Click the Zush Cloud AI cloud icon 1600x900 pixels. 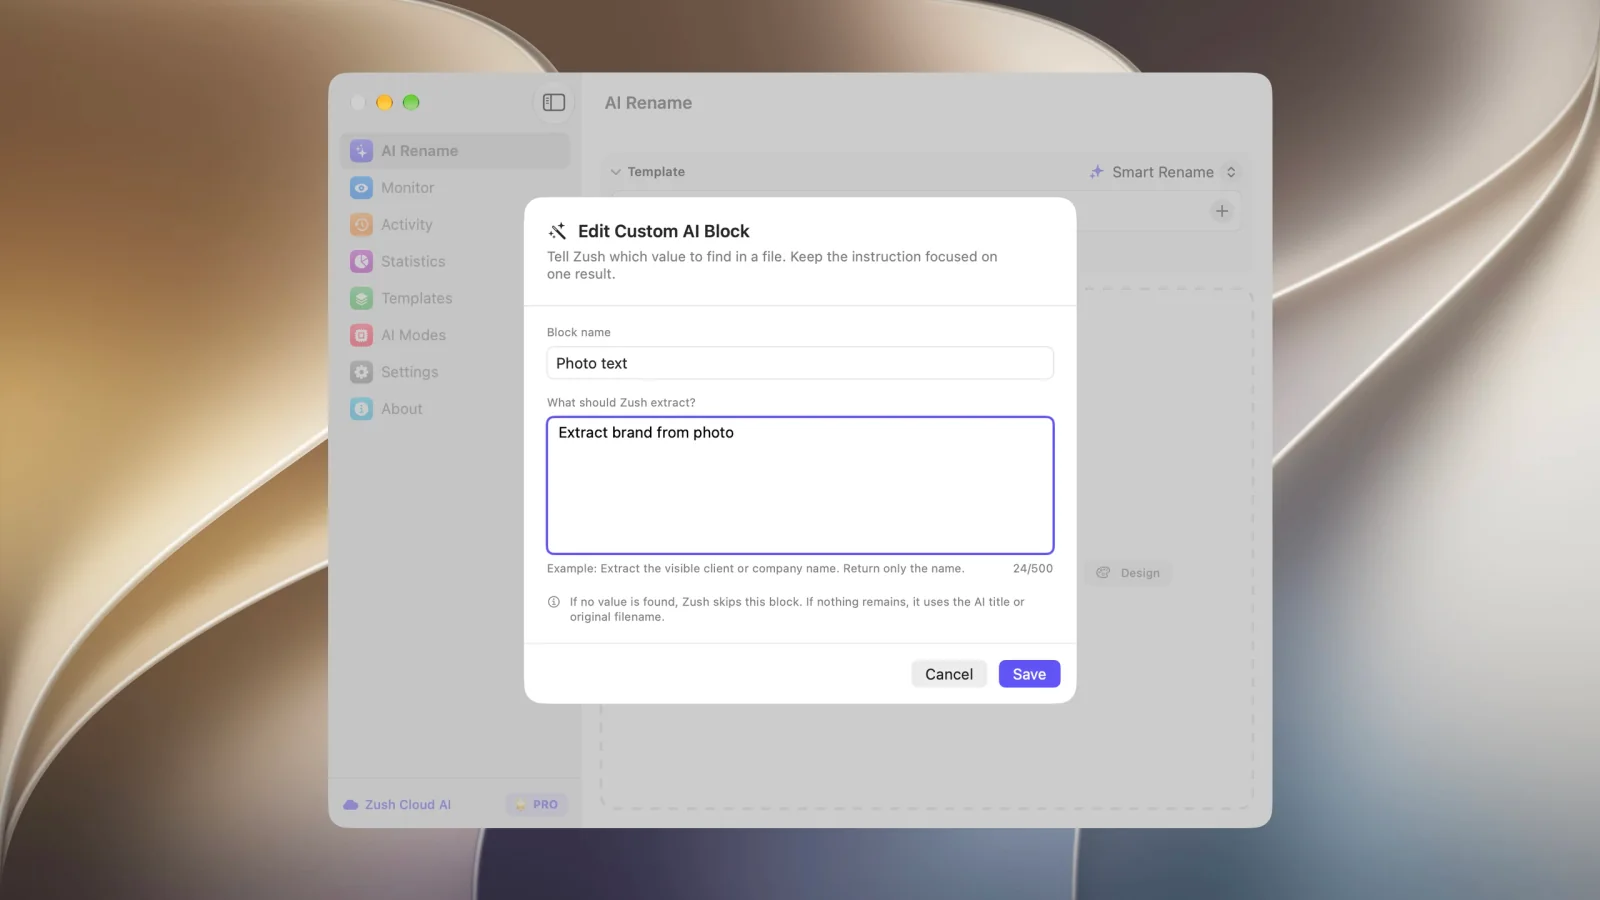coord(351,805)
